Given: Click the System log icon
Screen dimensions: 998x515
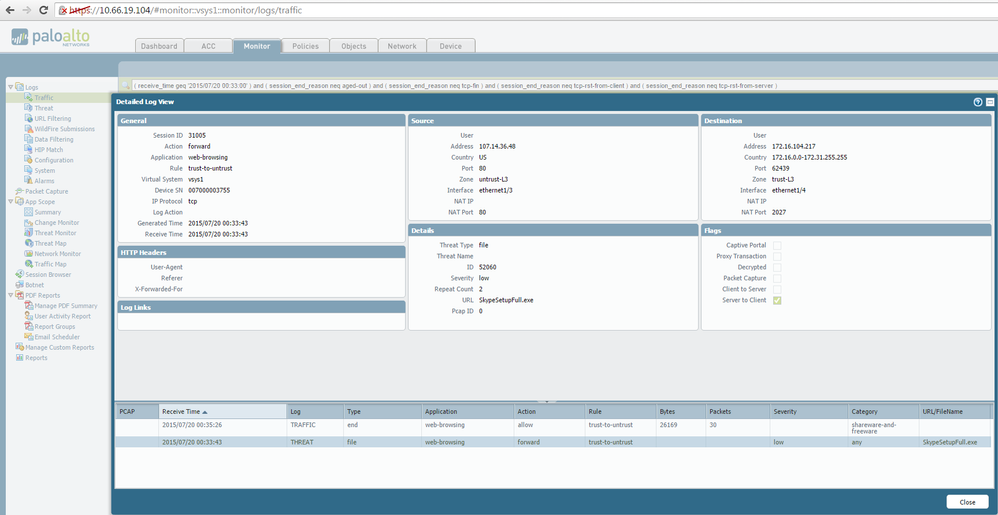Looking at the screenshot, I should point(29,170).
